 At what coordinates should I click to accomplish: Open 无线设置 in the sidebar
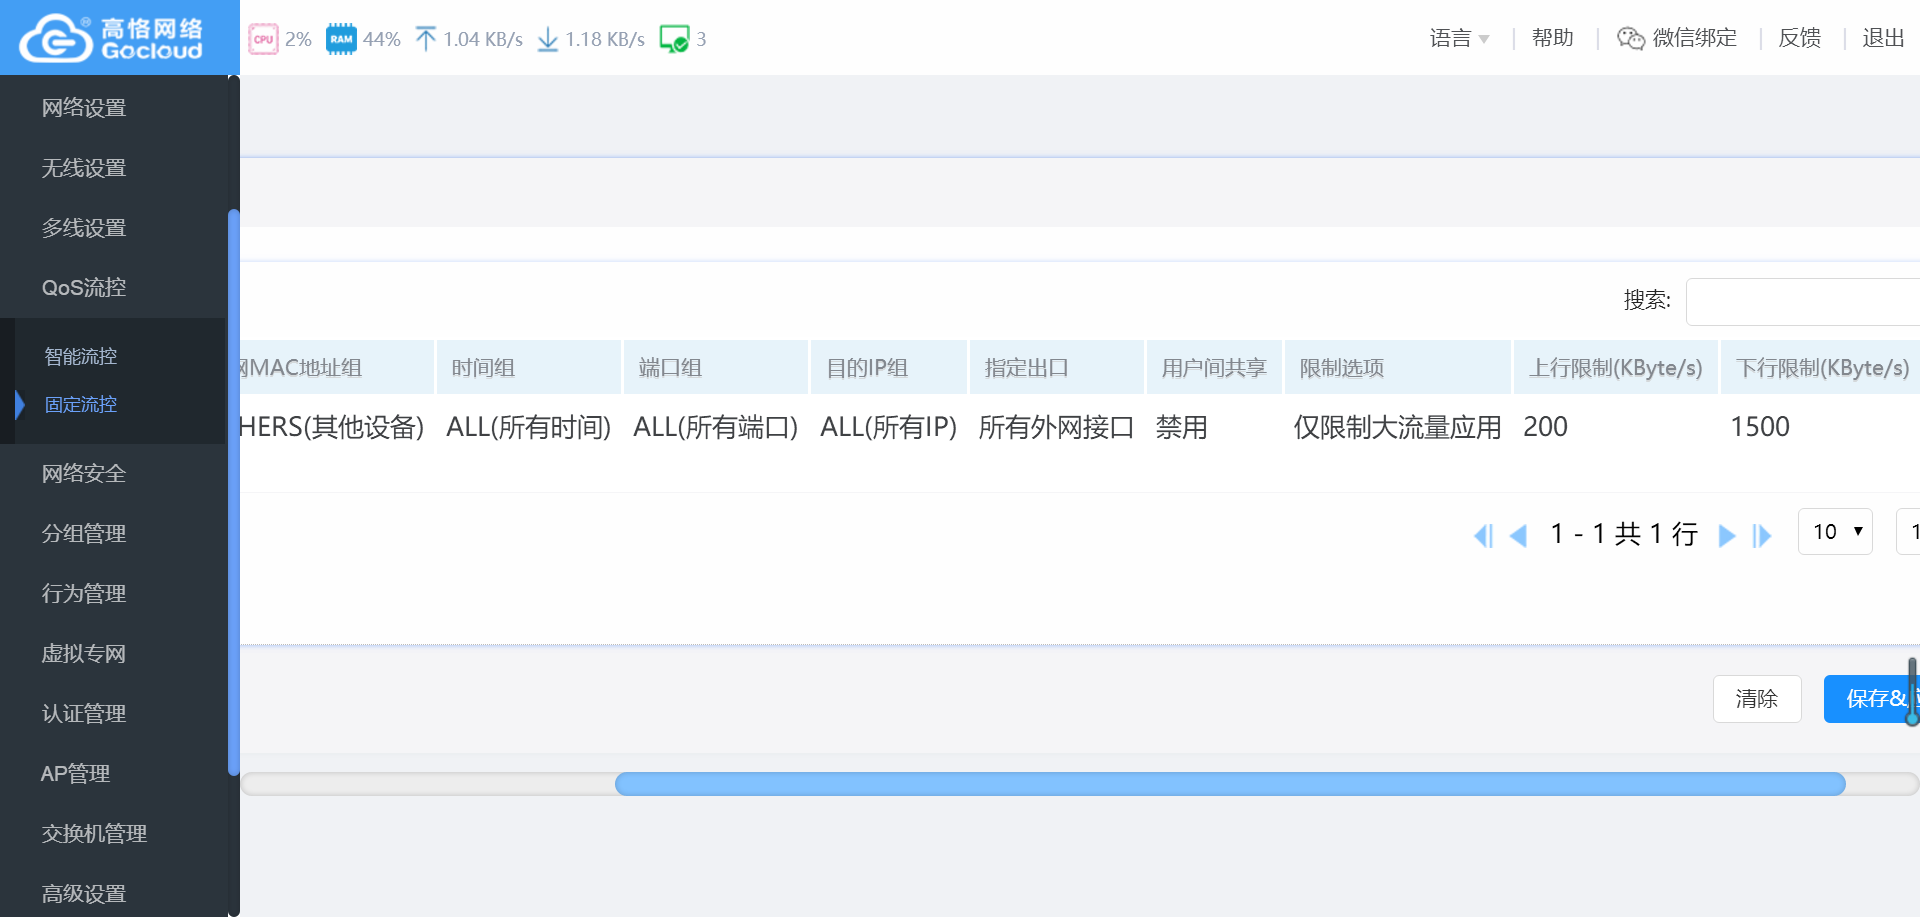coord(84,168)
